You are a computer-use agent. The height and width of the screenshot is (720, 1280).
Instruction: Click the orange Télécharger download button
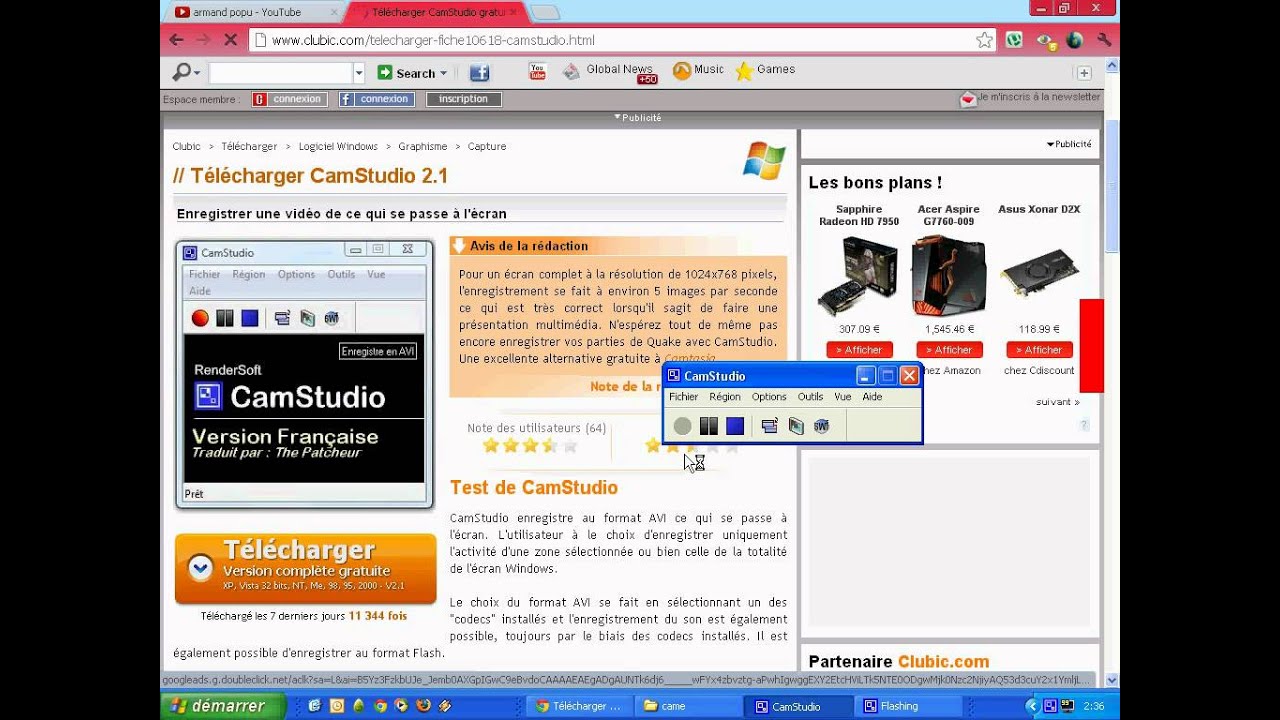305,569
